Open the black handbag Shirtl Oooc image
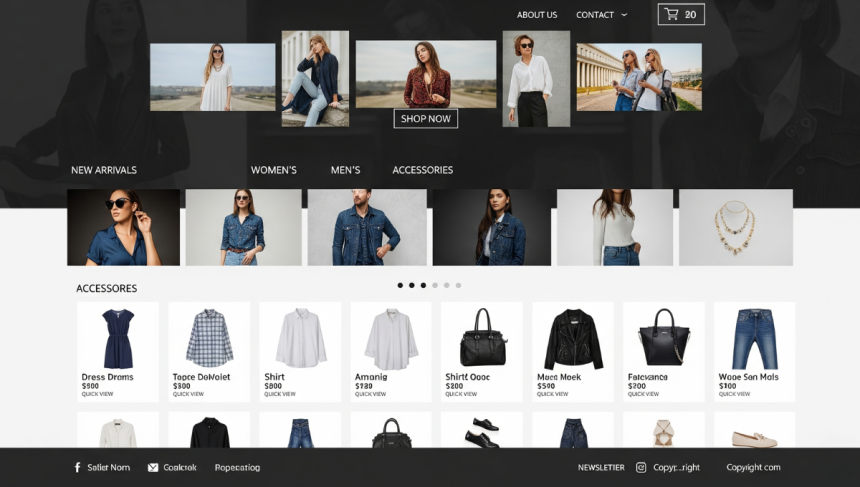The width and height of the screenshot is (860, 487). (x=483, y=337)
